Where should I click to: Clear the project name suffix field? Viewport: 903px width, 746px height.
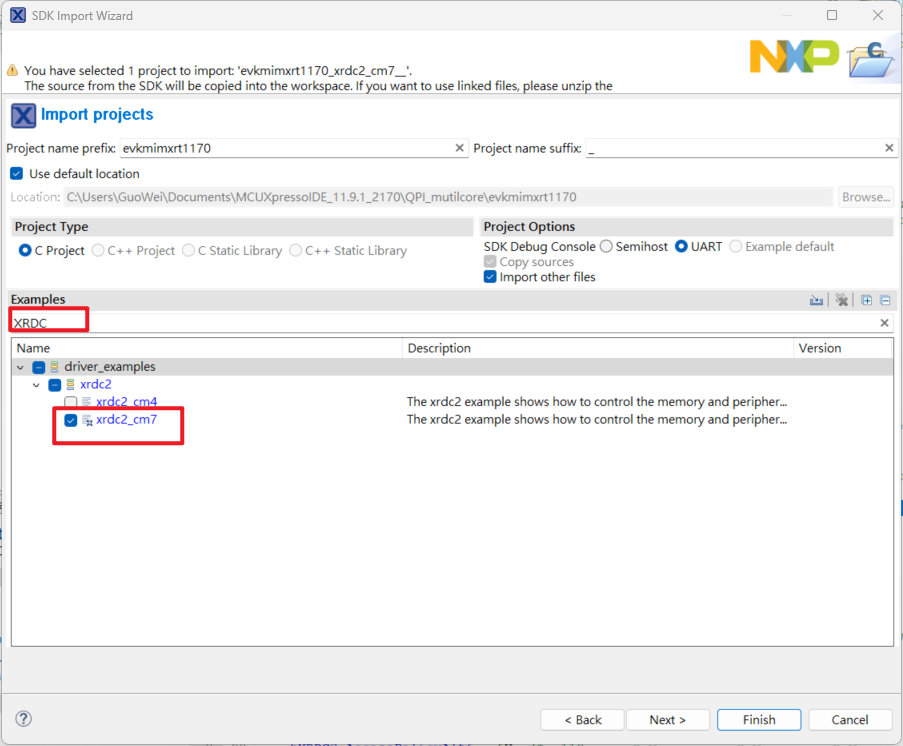click(889, 148)
